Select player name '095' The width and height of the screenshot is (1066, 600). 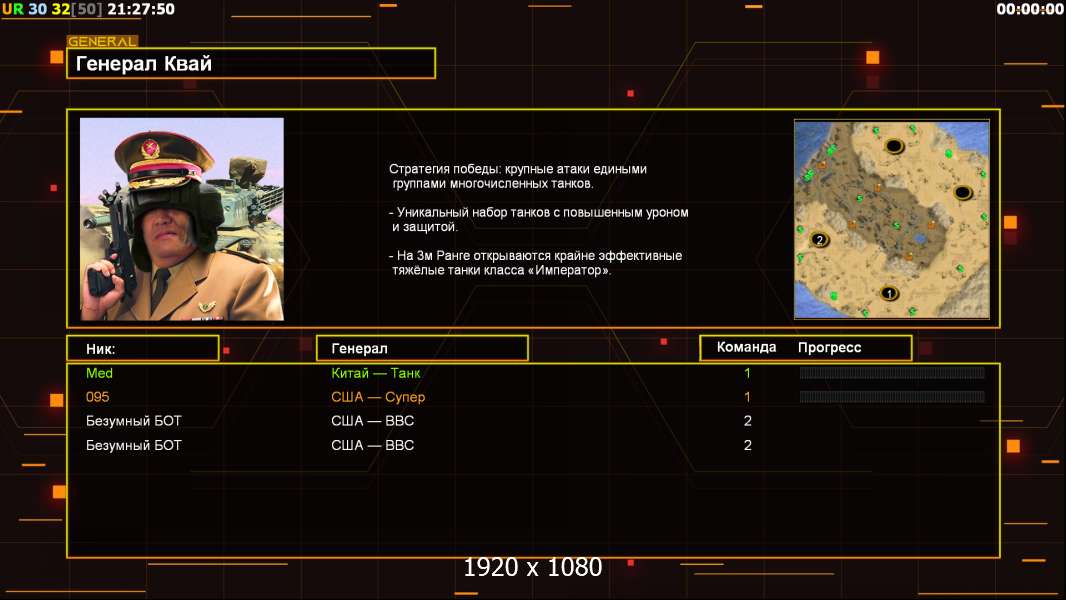[x=97, y=397]
